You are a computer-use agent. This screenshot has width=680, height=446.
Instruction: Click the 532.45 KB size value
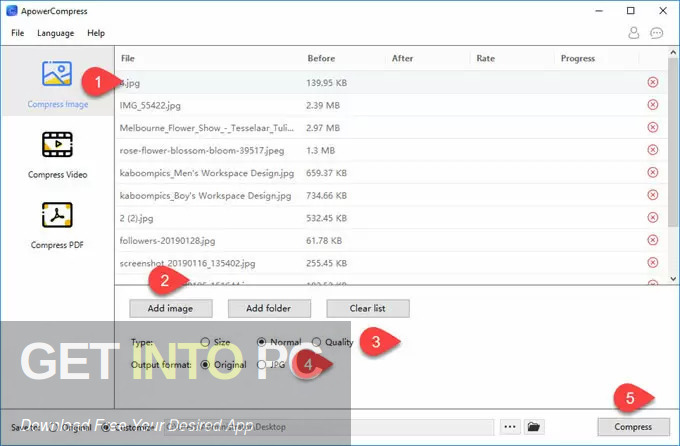click(327, 218)
